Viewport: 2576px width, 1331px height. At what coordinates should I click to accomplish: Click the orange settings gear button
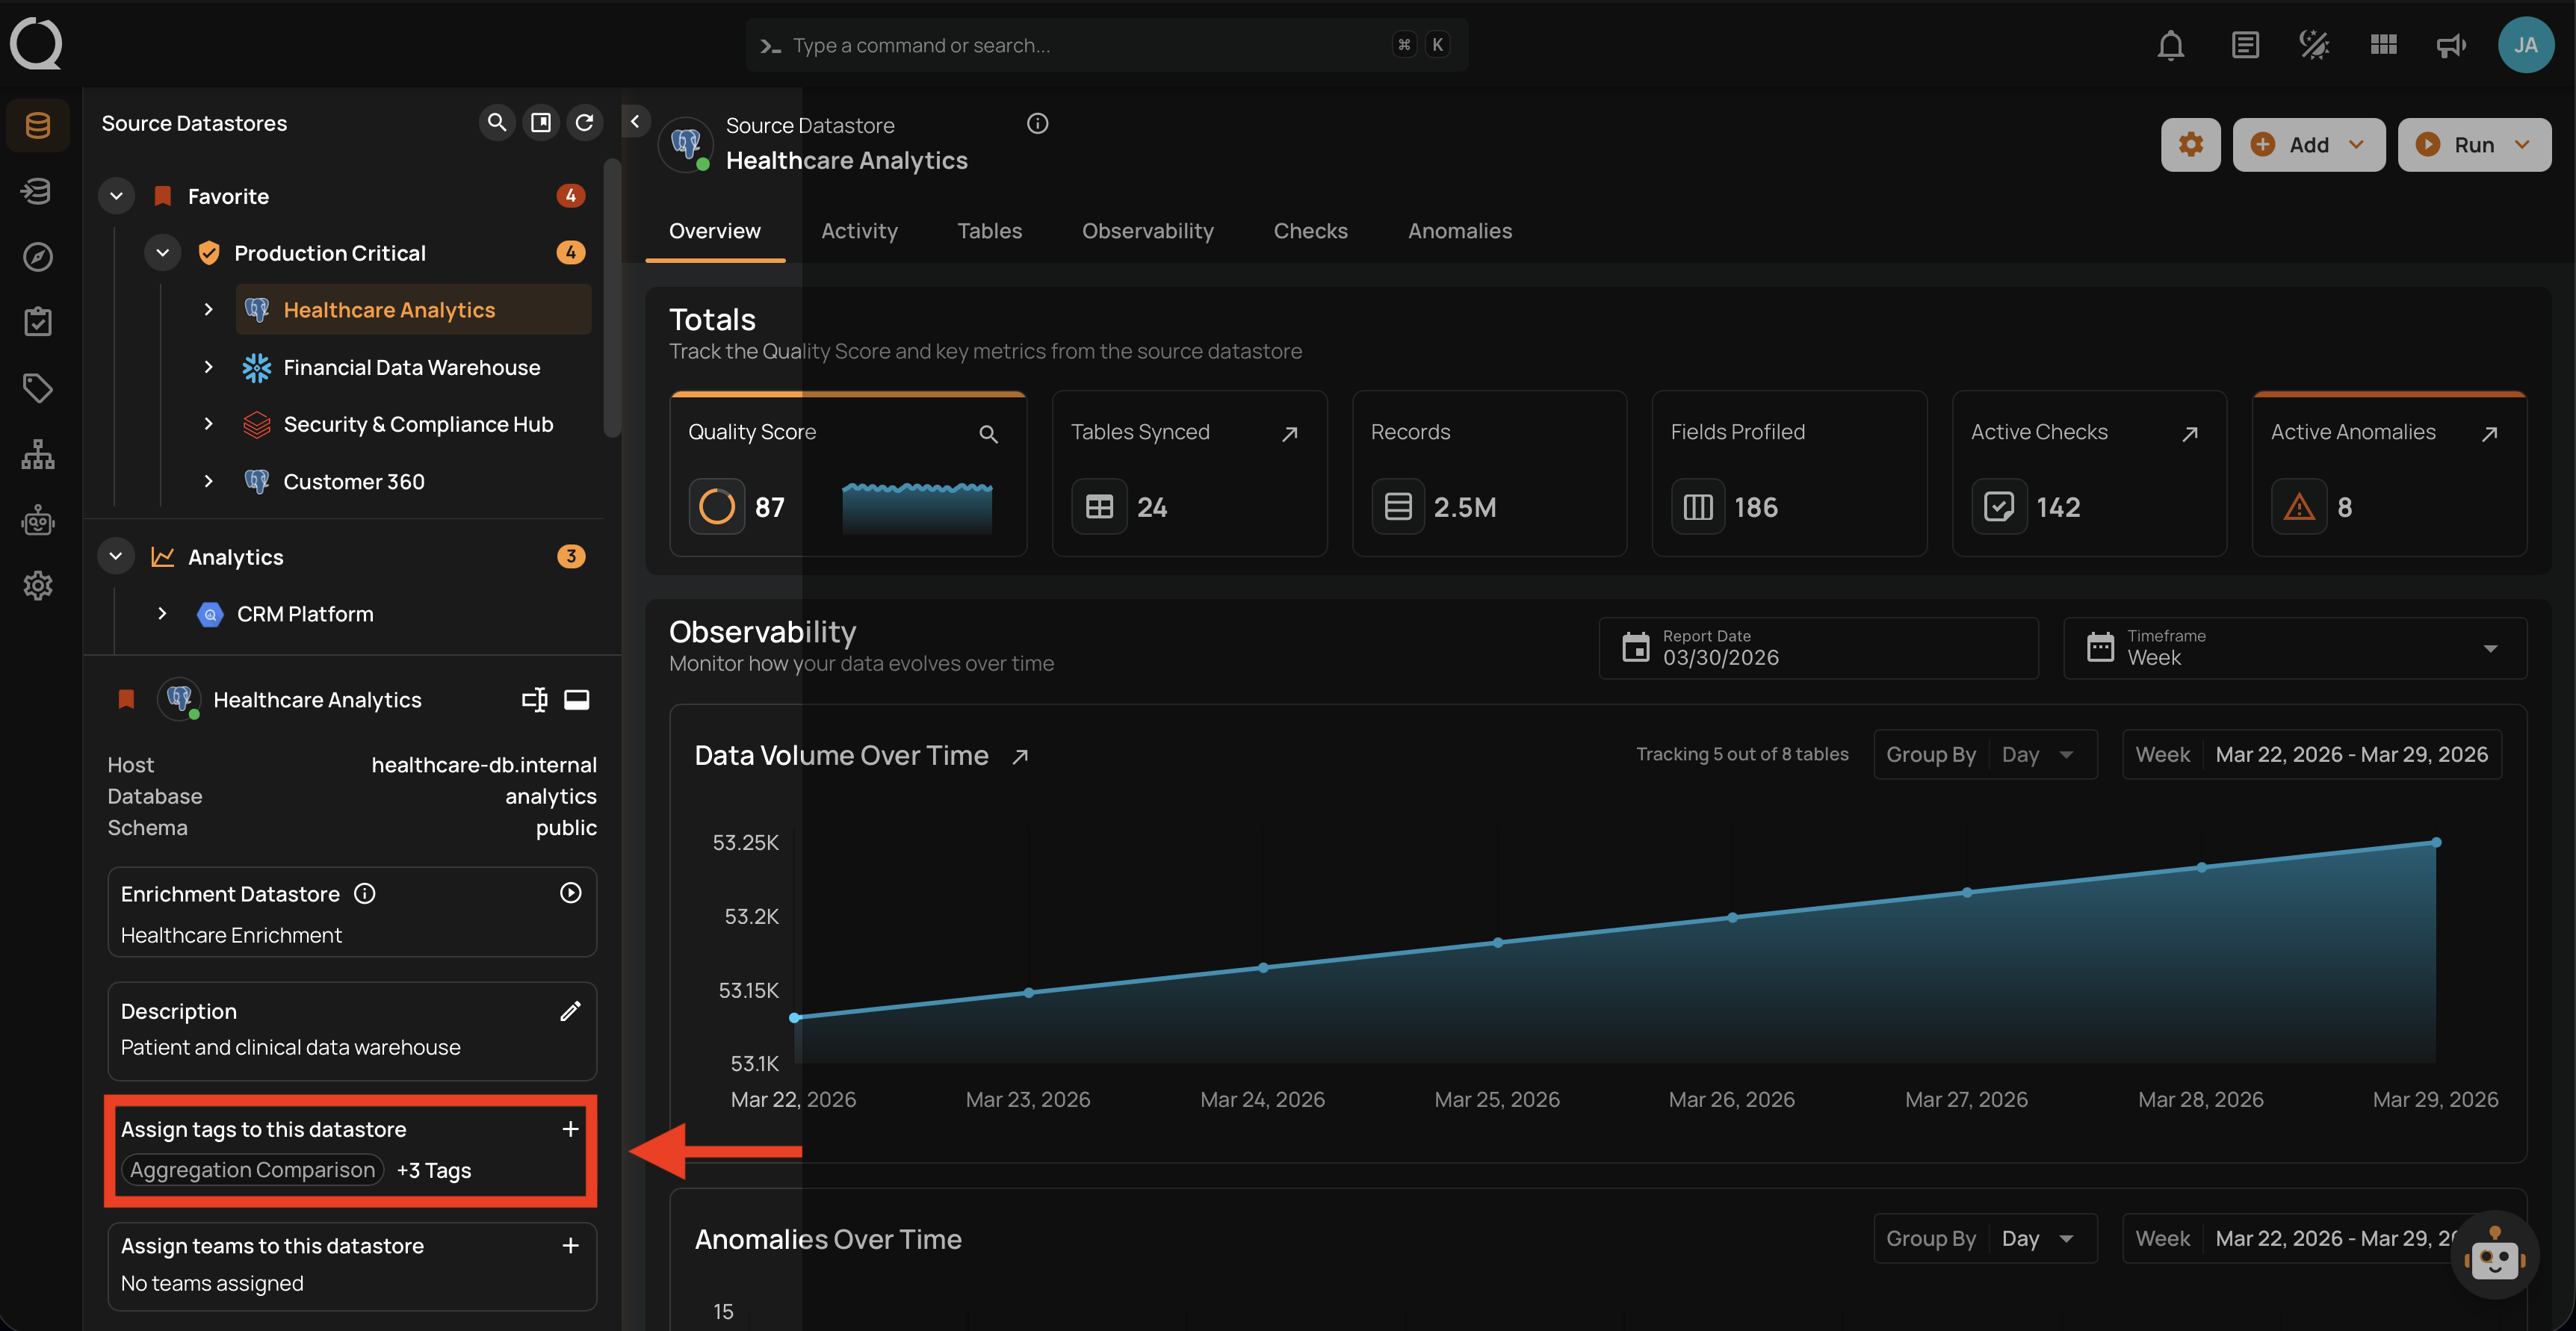point(2190,145)
